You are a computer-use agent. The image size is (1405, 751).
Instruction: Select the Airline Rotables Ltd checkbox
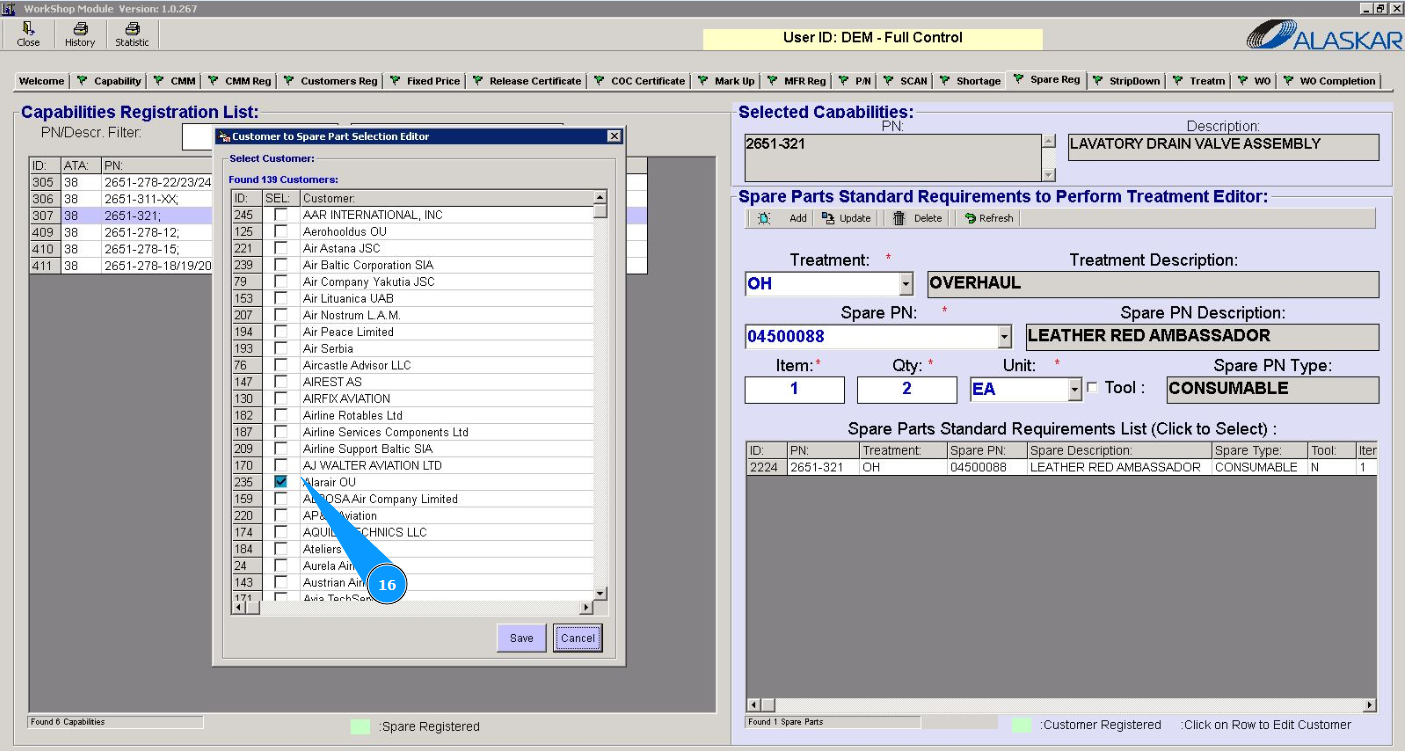(x=281, y=415)
